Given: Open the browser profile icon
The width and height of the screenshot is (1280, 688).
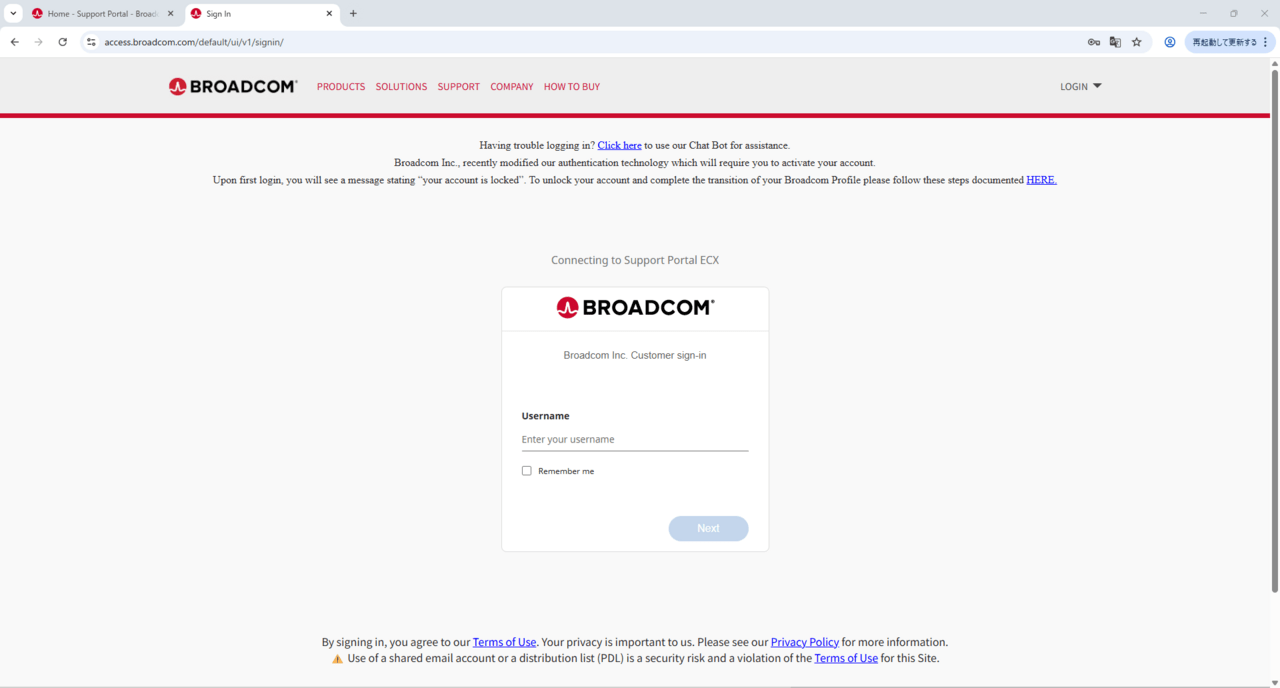Looking at the screenshot, I should coord(1169,42).
